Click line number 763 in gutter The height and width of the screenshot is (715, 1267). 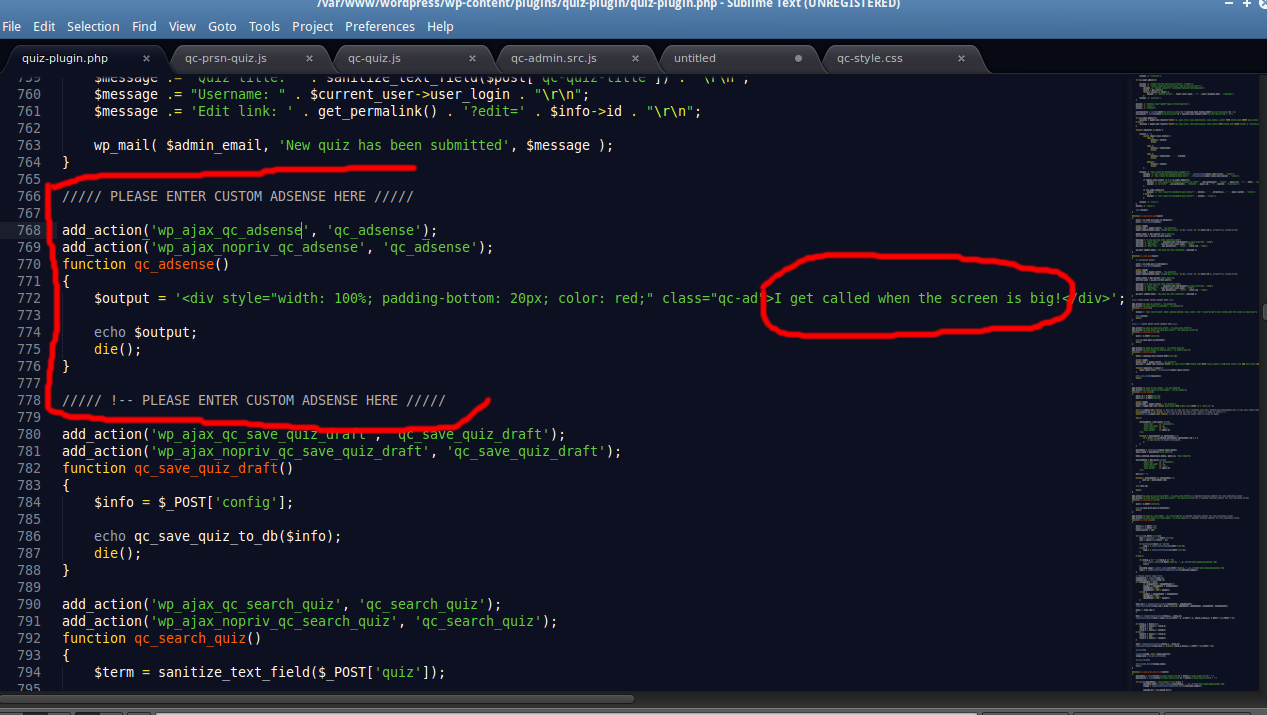click(28, 145)
